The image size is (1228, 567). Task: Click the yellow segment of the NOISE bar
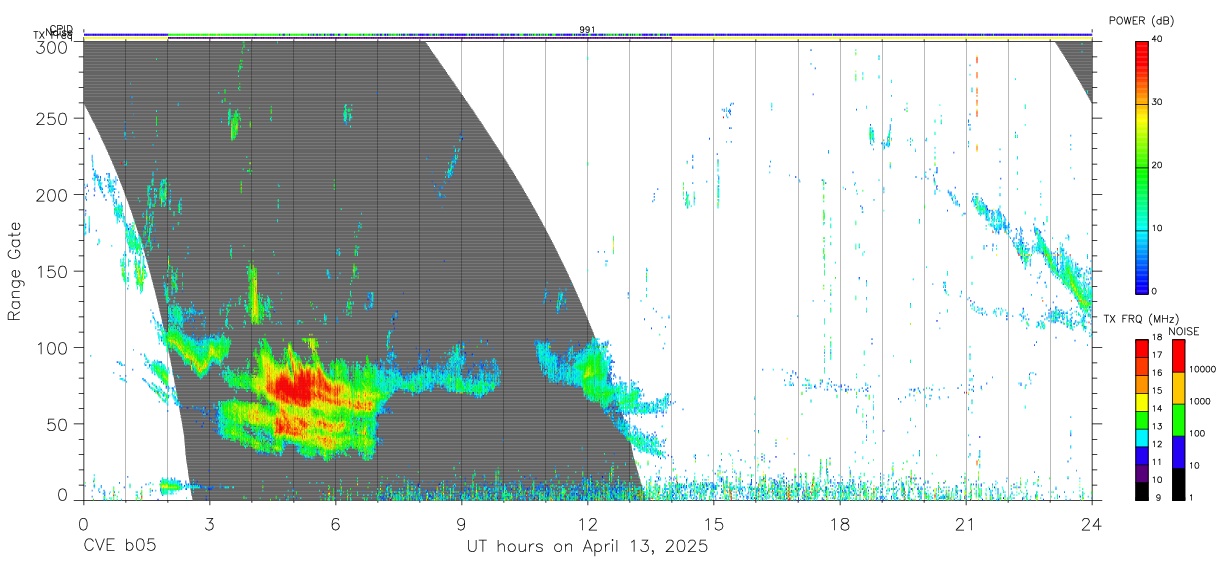tap(1178, 387)
